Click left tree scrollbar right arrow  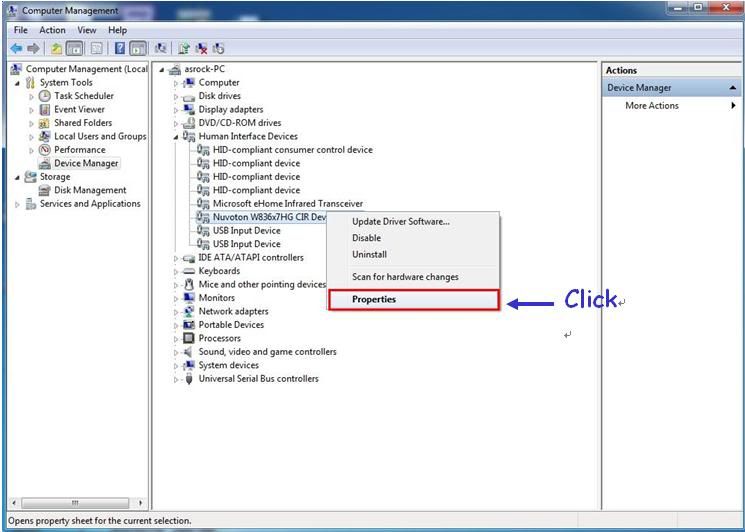coord(140,503)
